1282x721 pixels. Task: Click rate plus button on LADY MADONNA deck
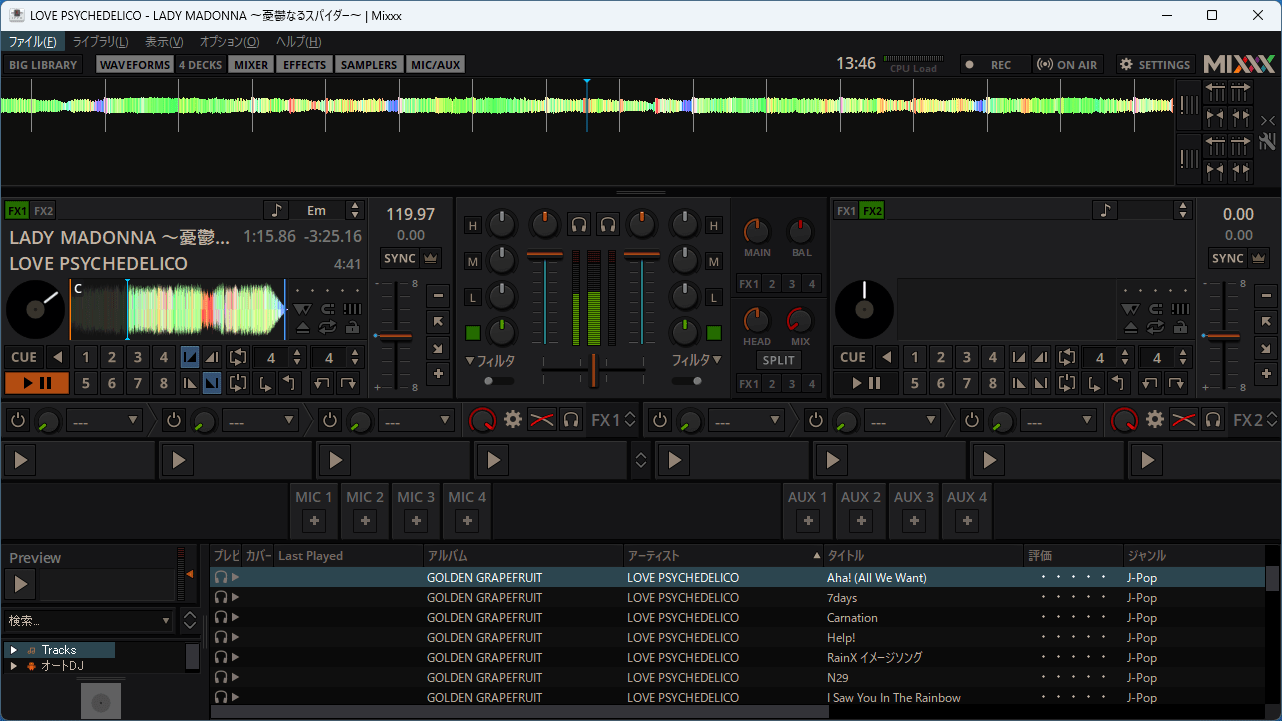click(x=438, y=374)
